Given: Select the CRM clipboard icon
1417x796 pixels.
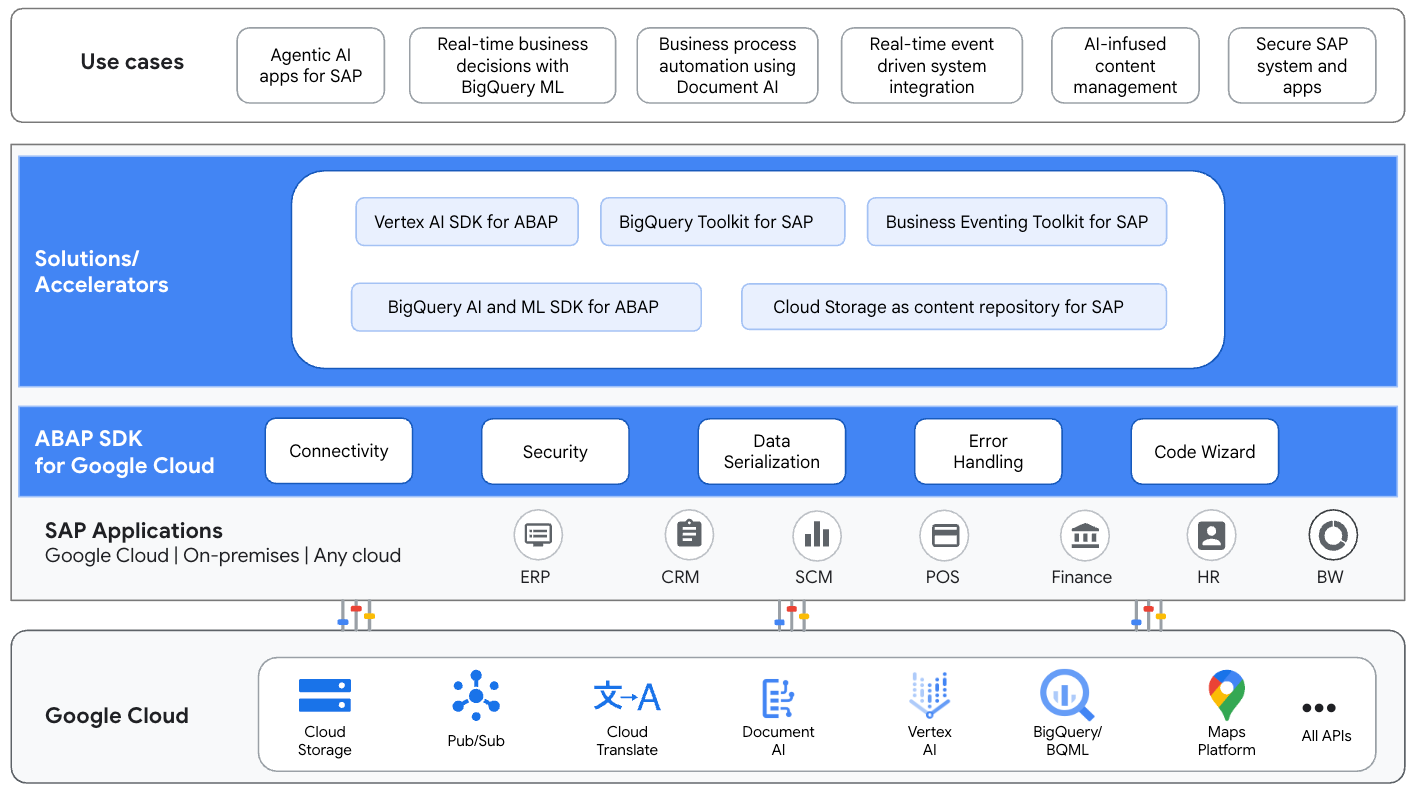Looking at the screenshot, I should click(687, 534).
